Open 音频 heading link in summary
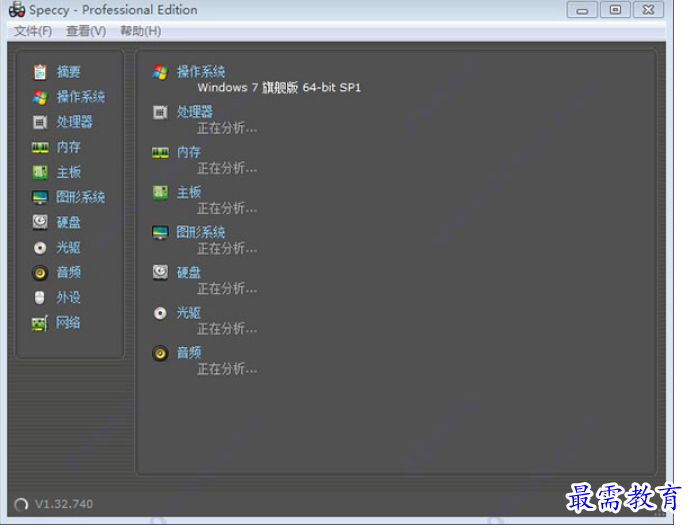This screenshot has height=529, width=690. click(189, 353)
